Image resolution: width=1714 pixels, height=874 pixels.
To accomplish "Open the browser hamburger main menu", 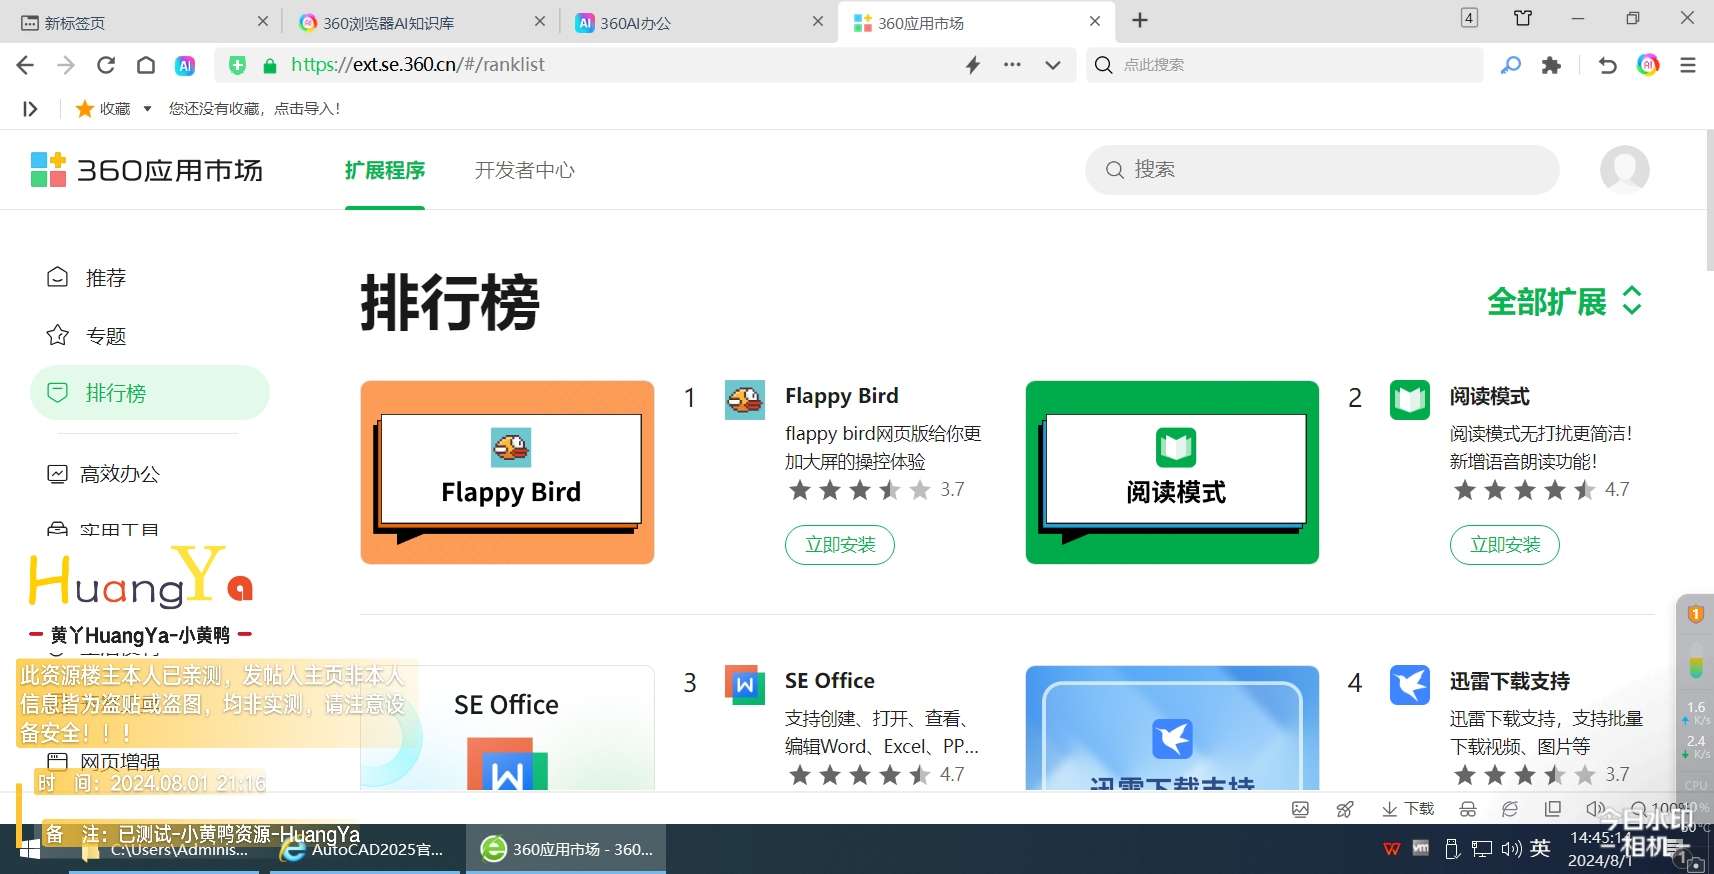I will click(1688, 65).
